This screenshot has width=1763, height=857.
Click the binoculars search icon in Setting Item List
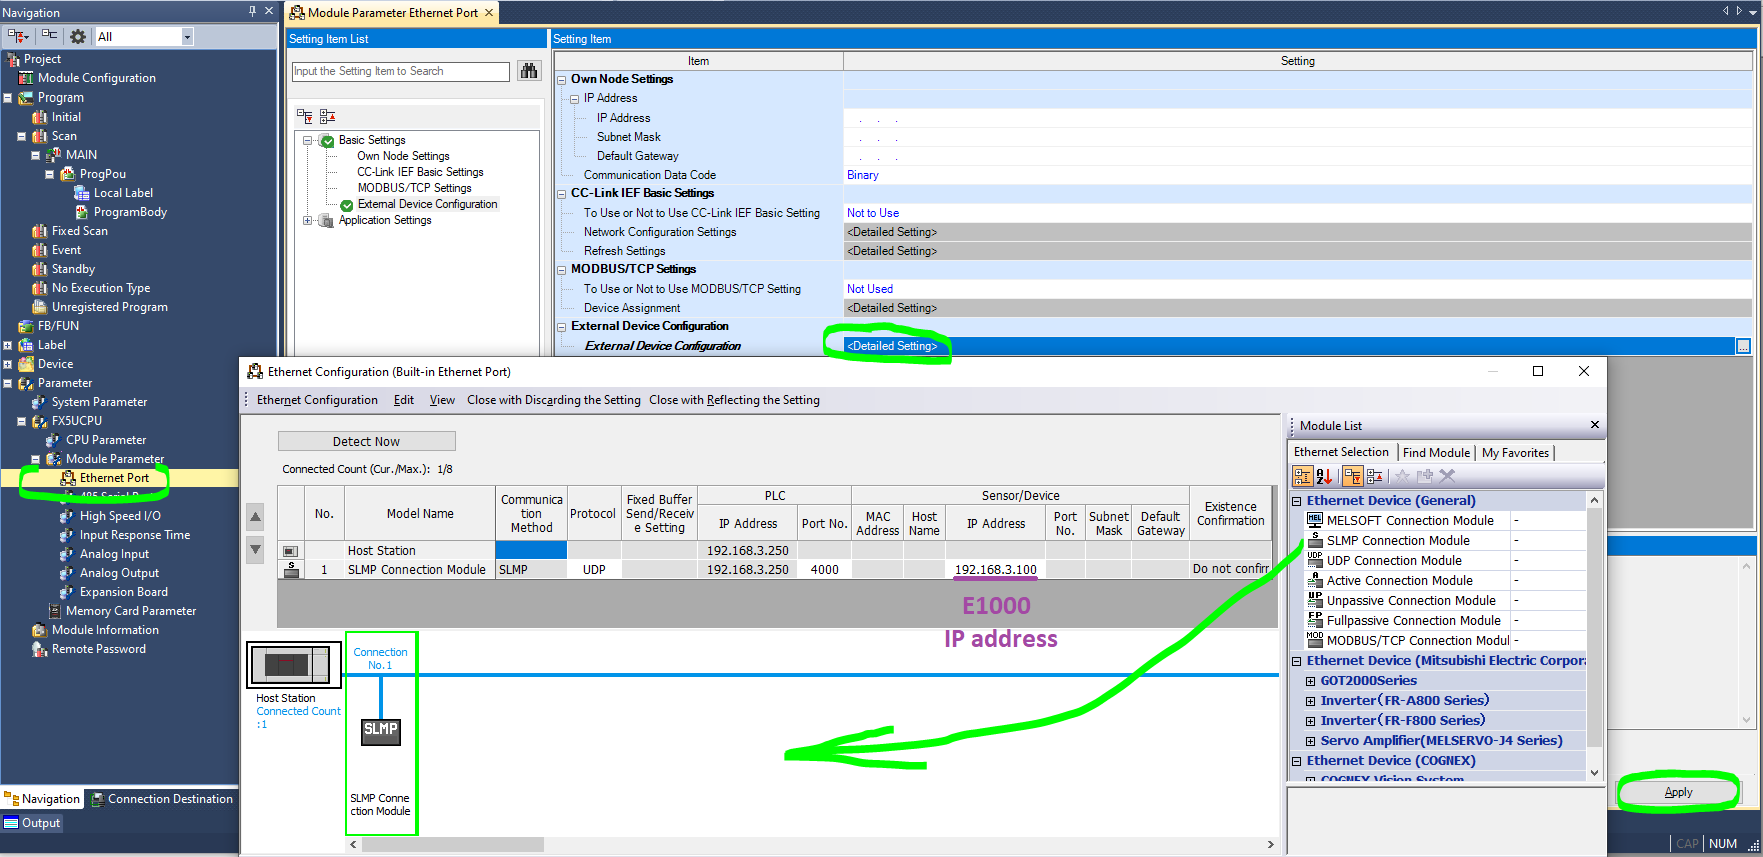click(x=529, y=71)
